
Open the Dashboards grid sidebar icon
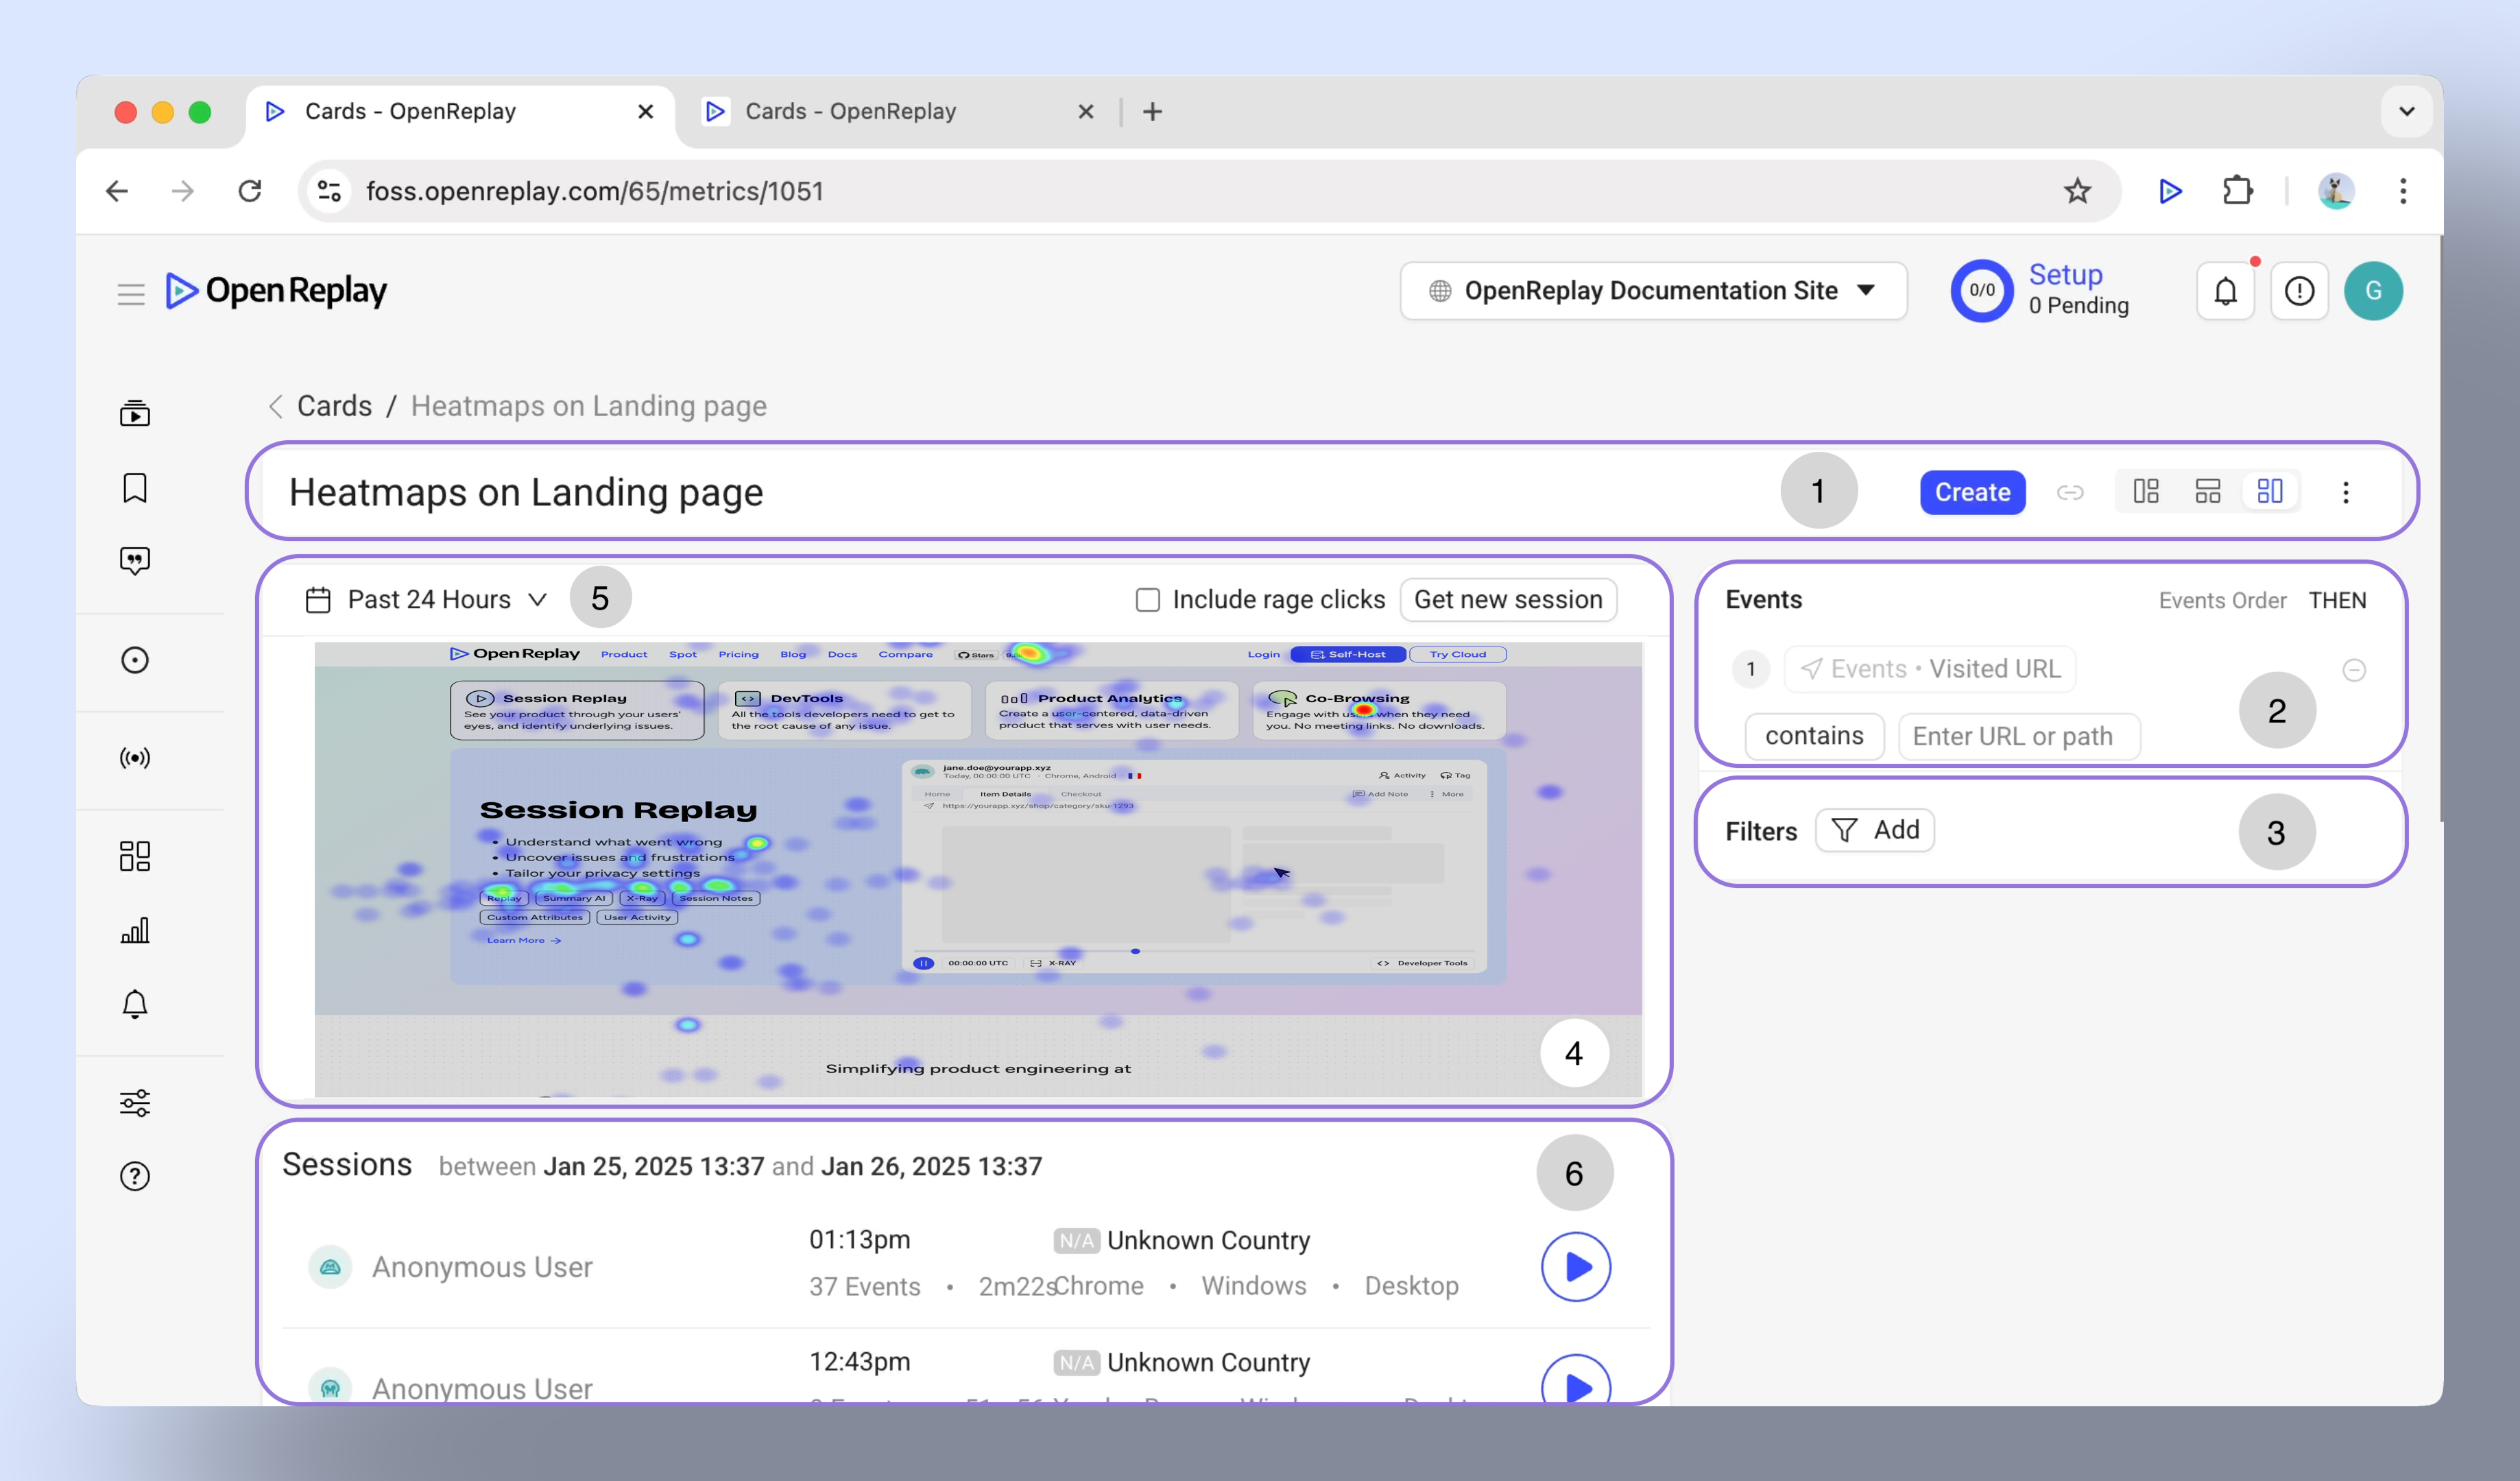pos(135,856)
